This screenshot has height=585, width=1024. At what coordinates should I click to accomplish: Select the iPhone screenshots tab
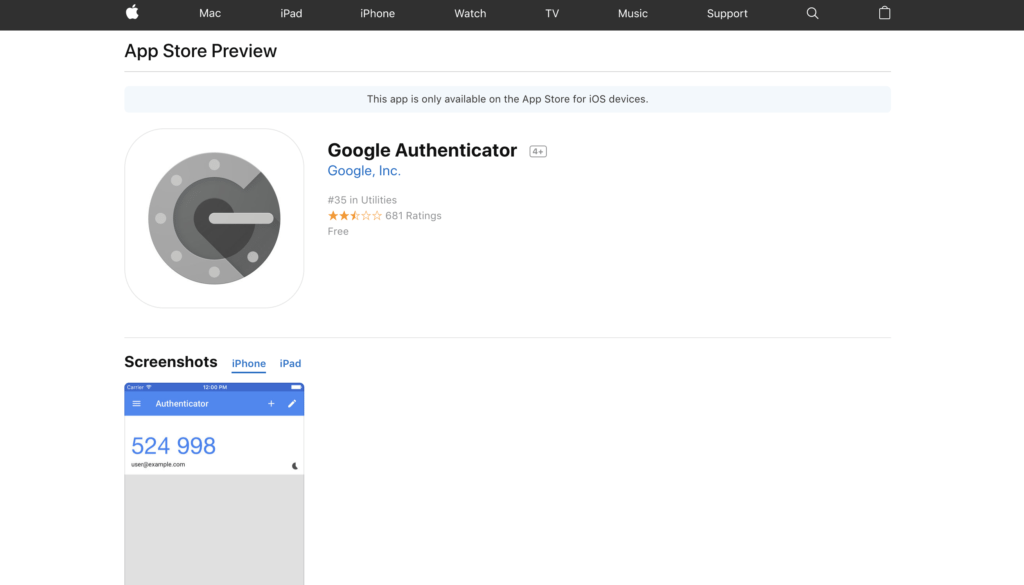tap(249, 364)
